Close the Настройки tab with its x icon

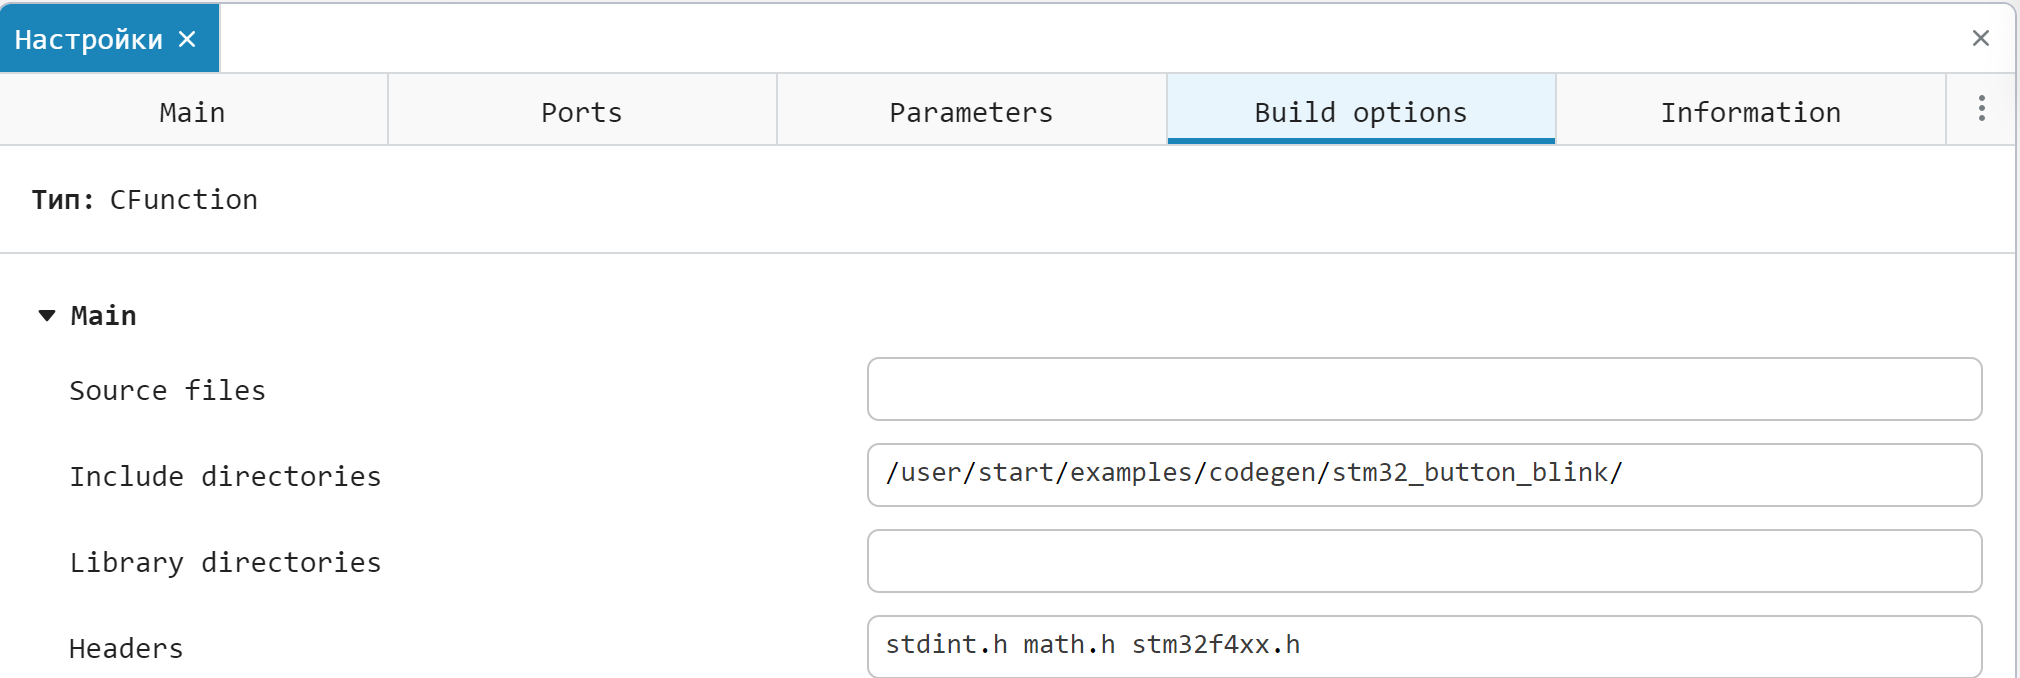(x=187, y=39)
